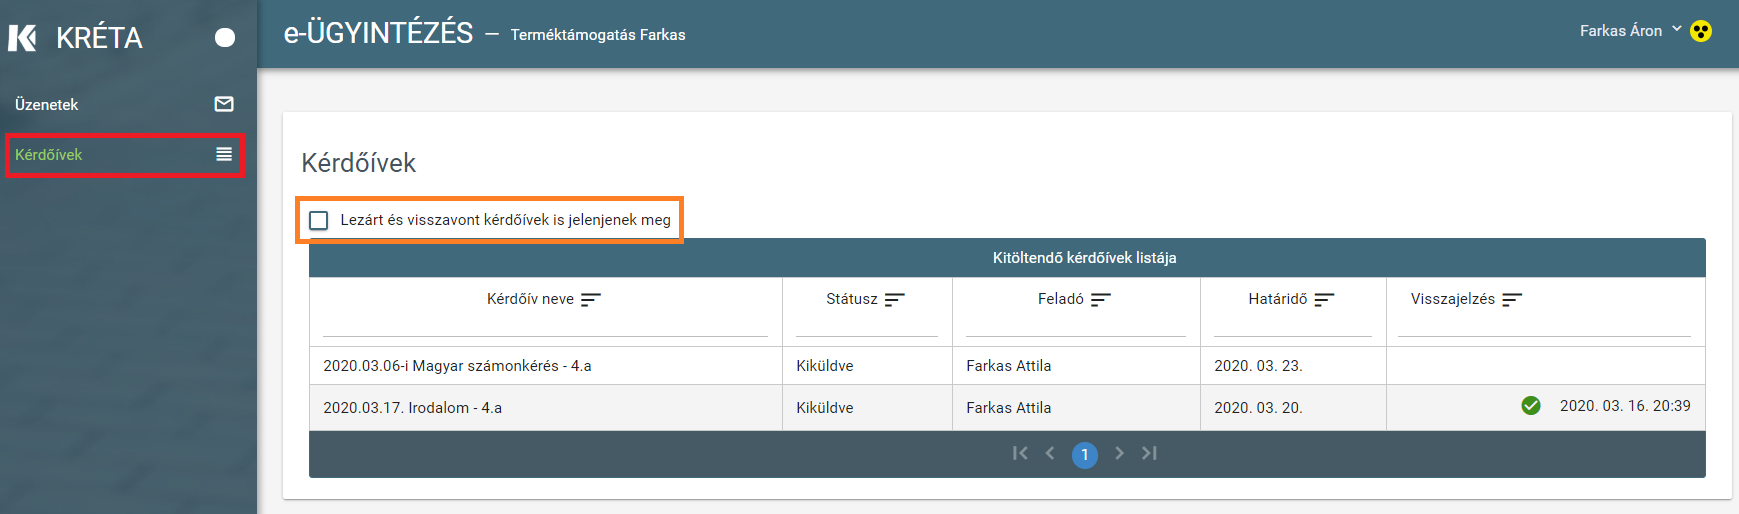
Task: Click the Határidő filter field
Action: (1293, 326)
